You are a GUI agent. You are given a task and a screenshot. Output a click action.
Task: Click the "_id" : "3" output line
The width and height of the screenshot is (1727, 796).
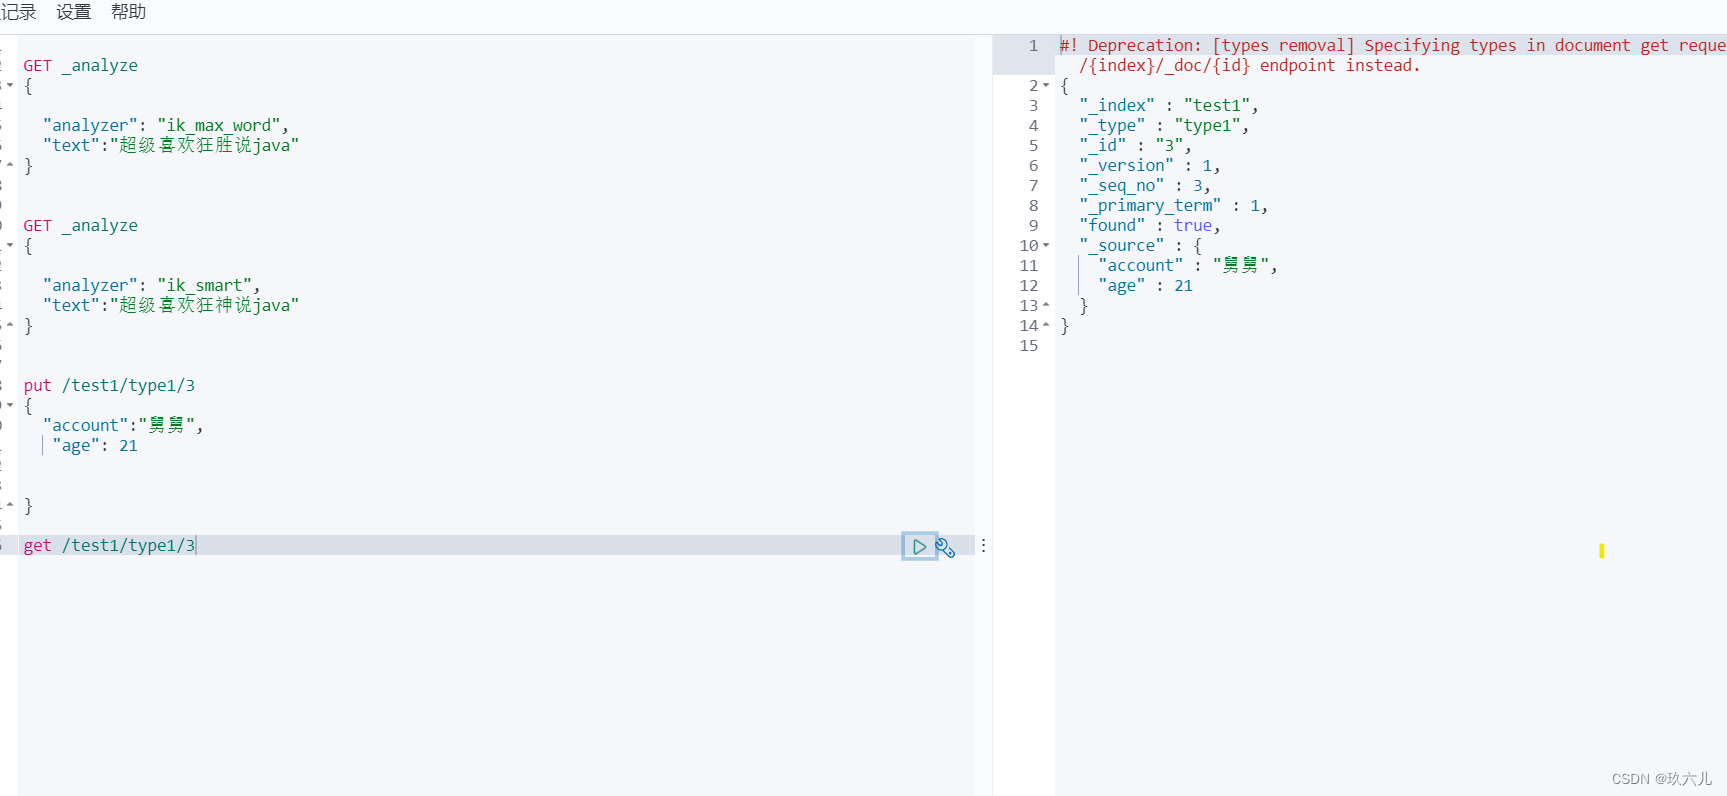(x=1135, y=146)
